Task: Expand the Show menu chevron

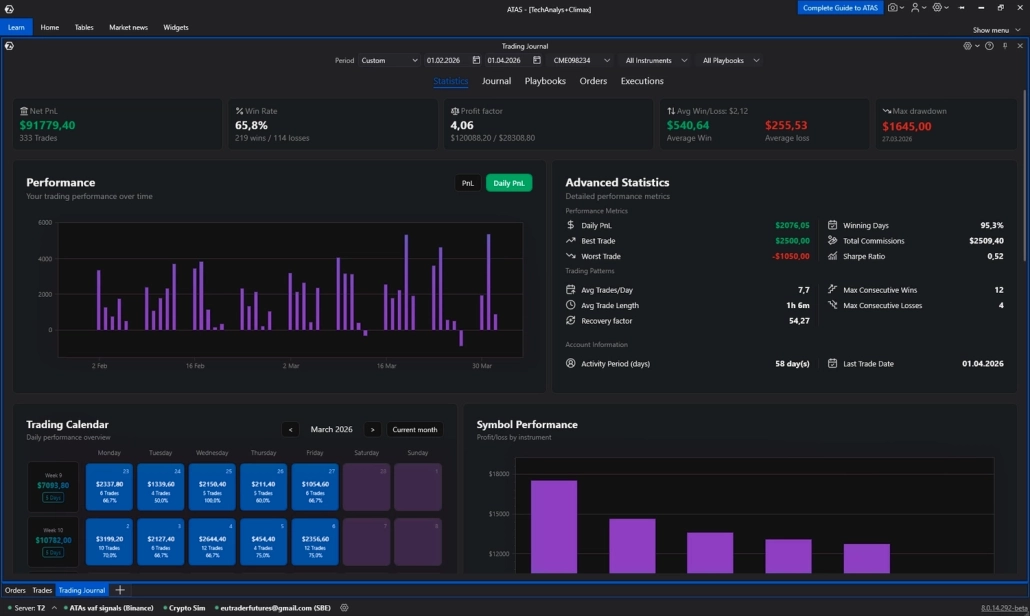Action: pos(1018,30)
